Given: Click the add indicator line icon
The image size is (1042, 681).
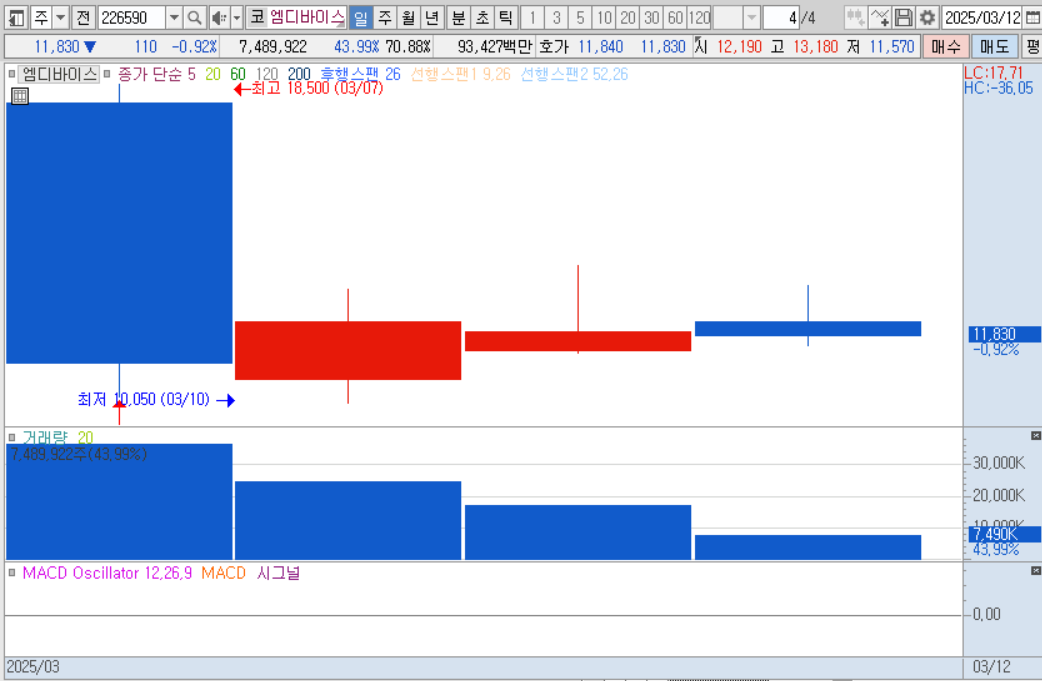Looking at the screenshot, I should coord(880,18).
